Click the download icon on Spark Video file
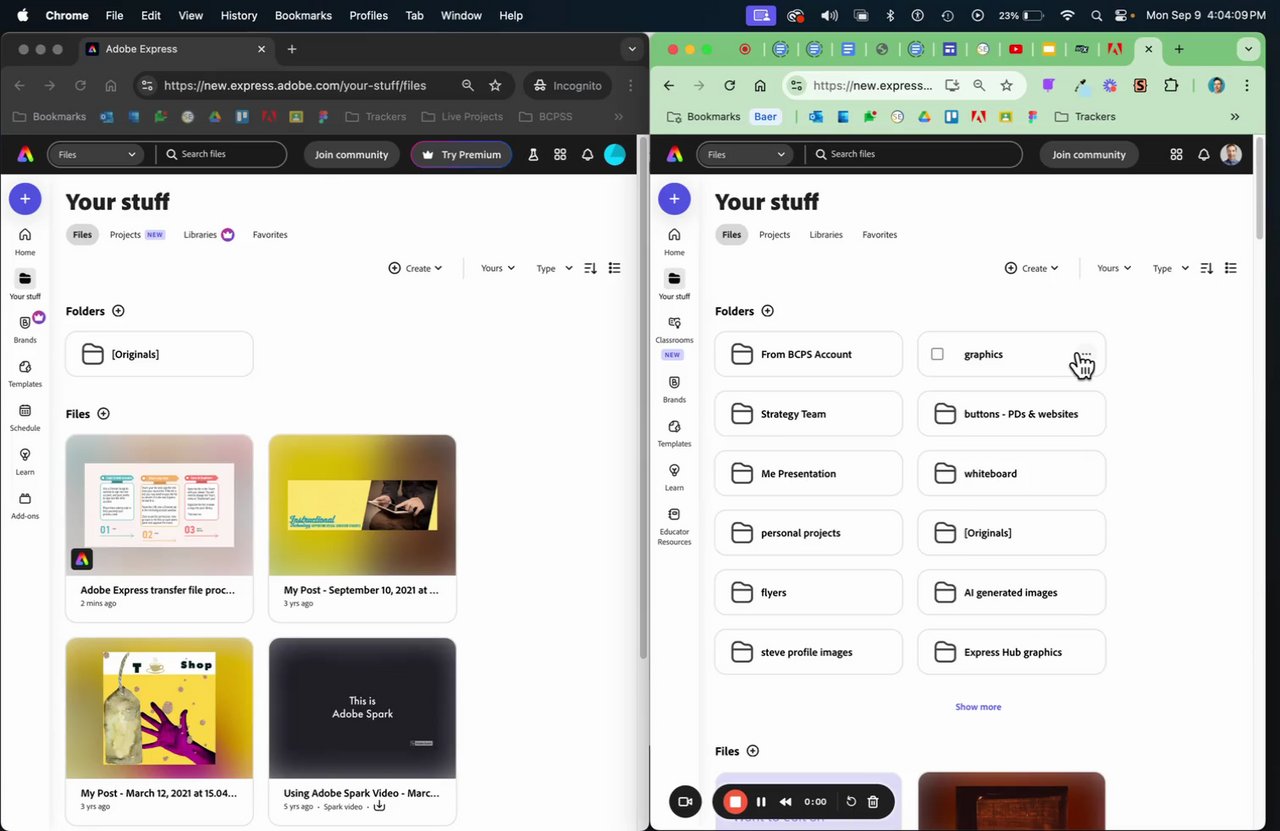 click(379, 806)
